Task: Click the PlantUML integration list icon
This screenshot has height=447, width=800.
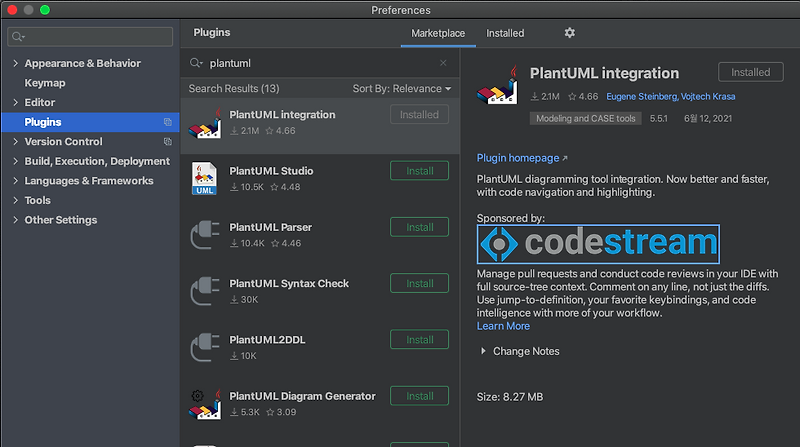Action: pyautogui.click(x=205, y=122)
